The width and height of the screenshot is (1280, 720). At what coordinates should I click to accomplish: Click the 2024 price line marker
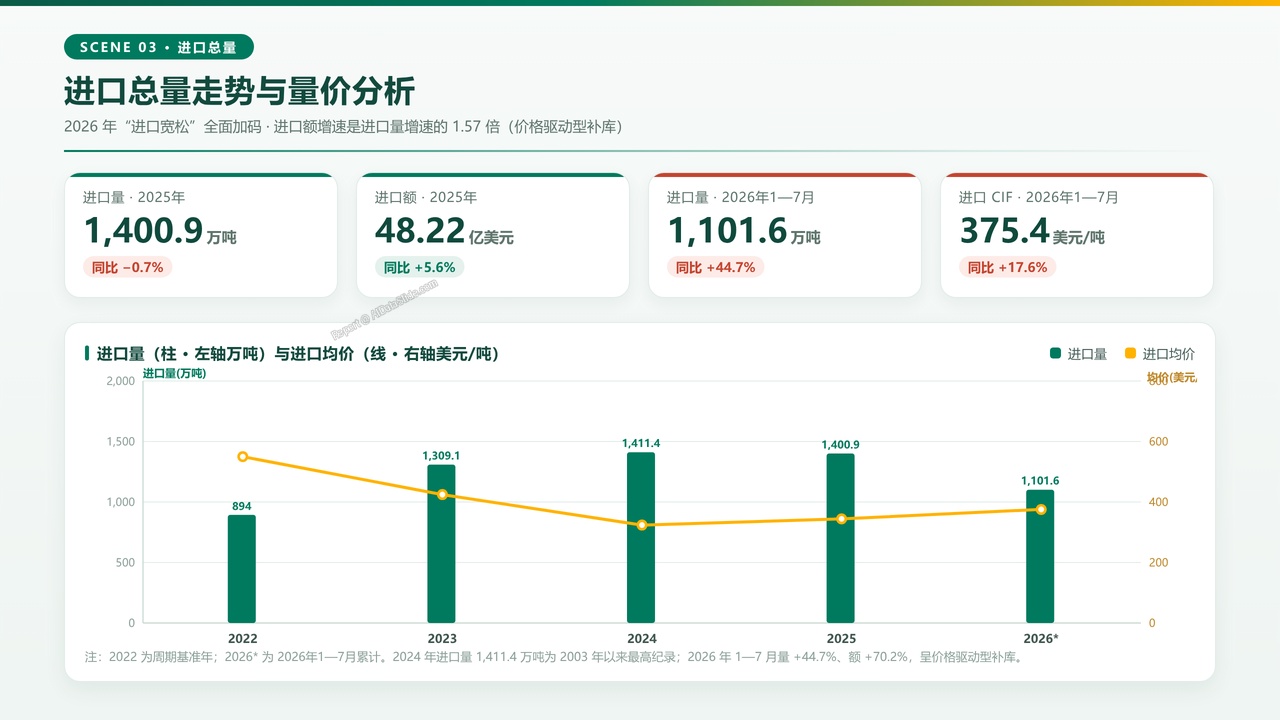tap(641, 525)
